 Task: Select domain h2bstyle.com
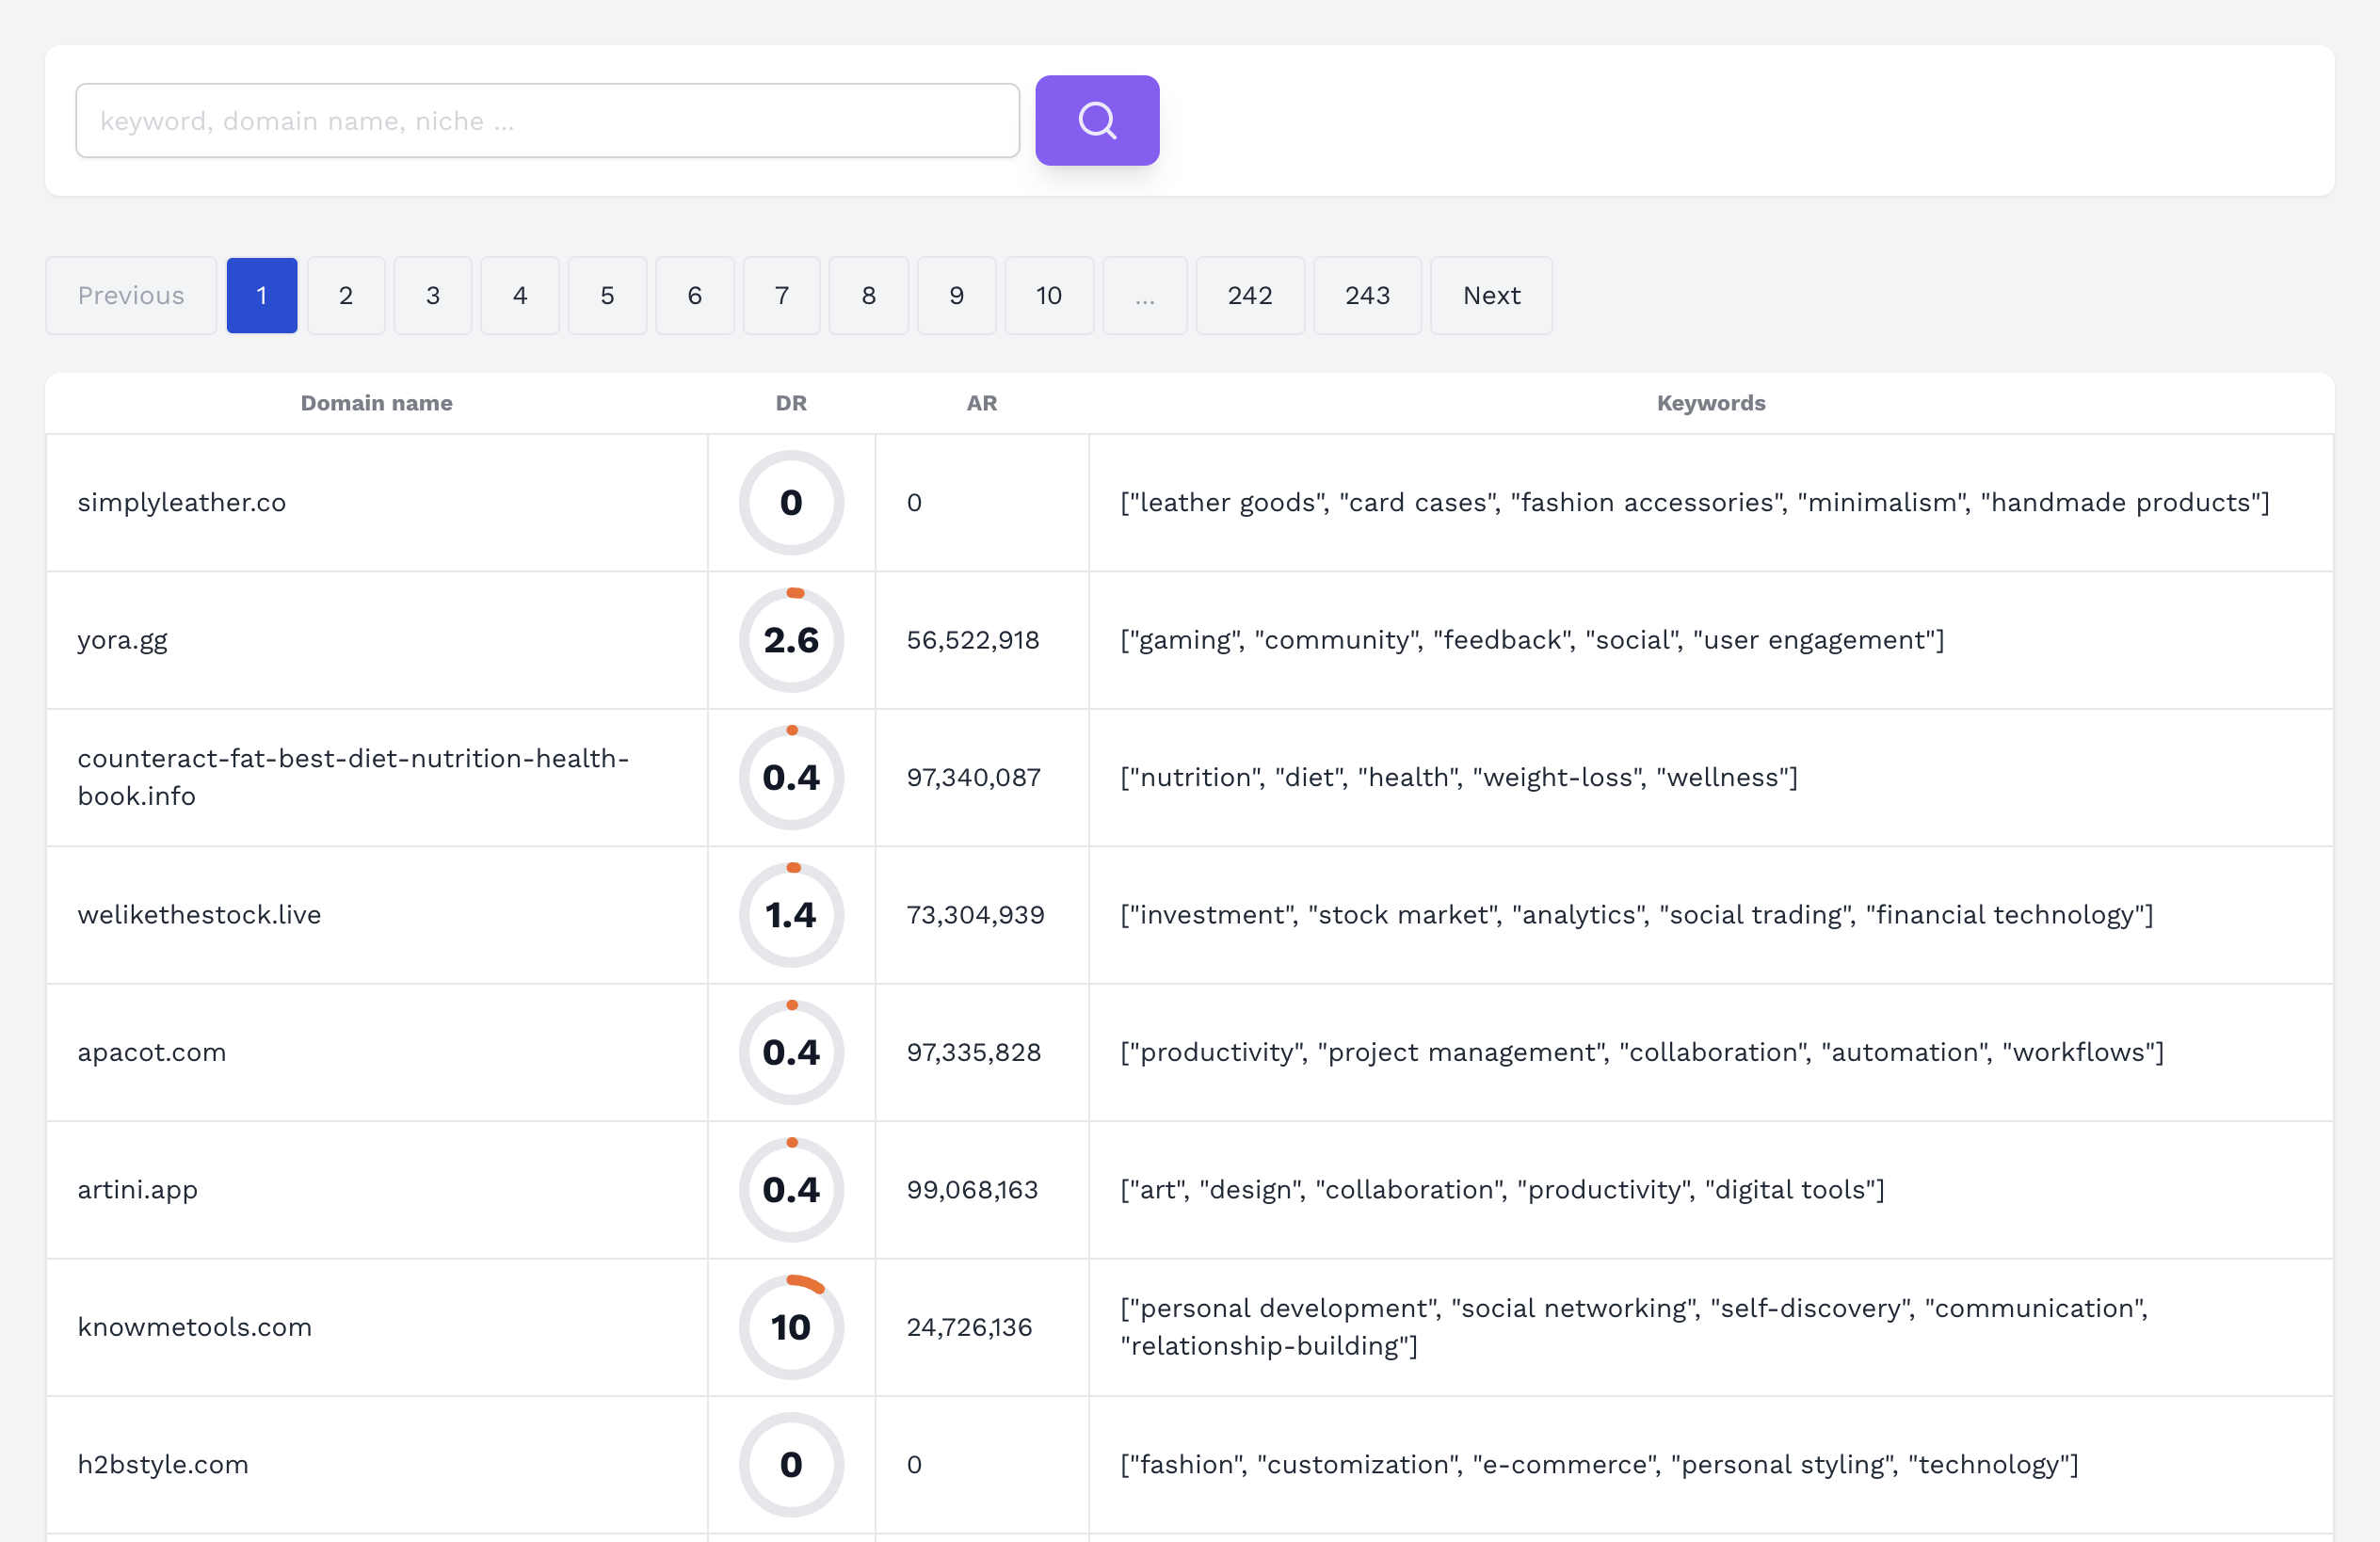tap(163, 1464)
